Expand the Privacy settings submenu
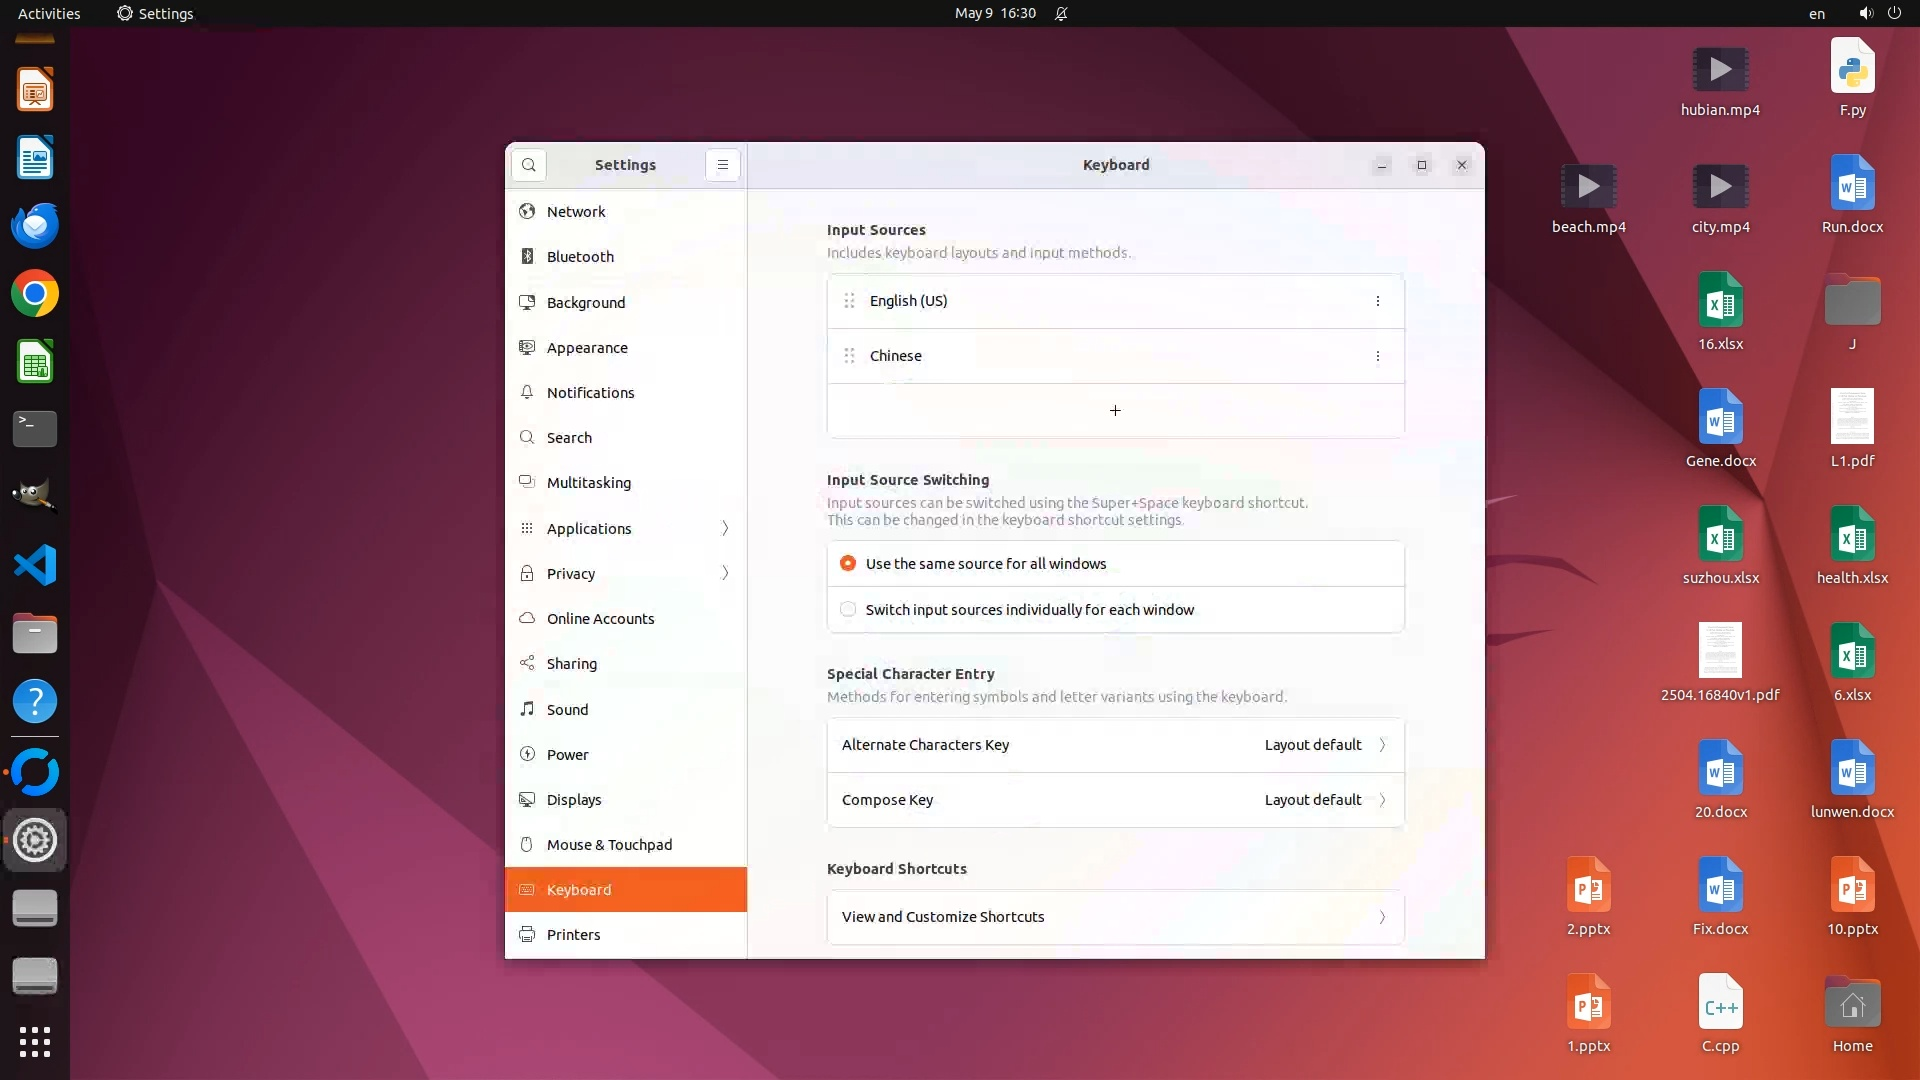 [724, 573]
